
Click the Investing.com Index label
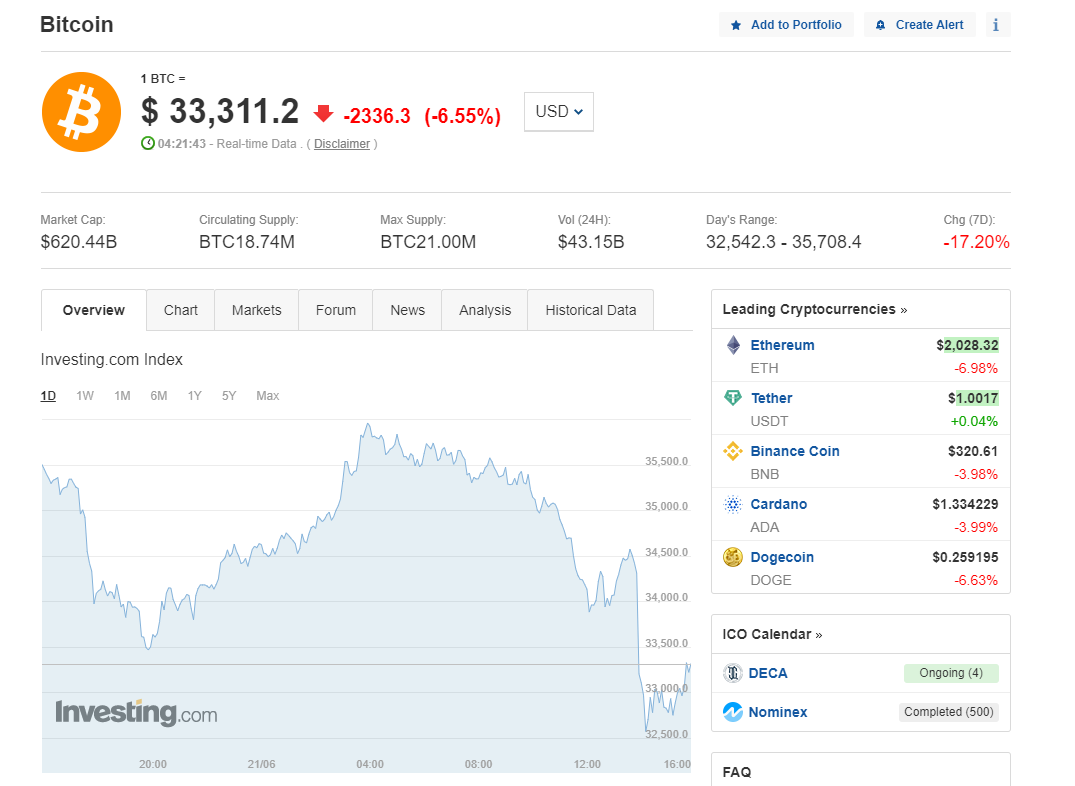pos(112,359)
